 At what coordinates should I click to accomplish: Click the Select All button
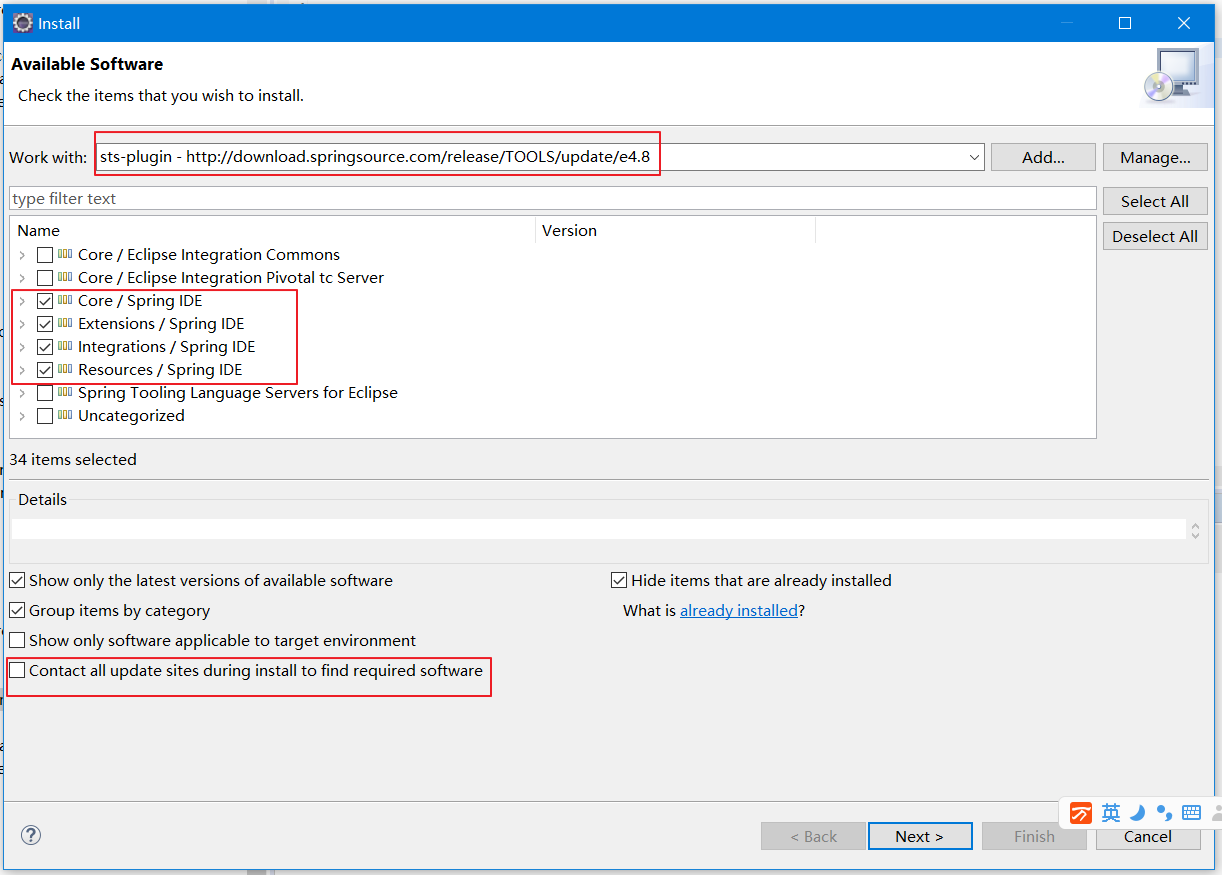[1155, 201]
